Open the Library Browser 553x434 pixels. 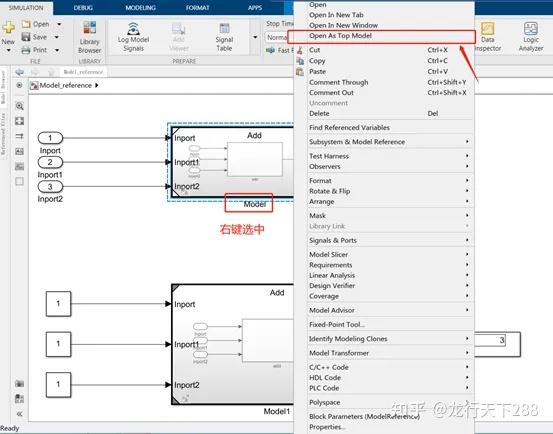click(89, 37)
